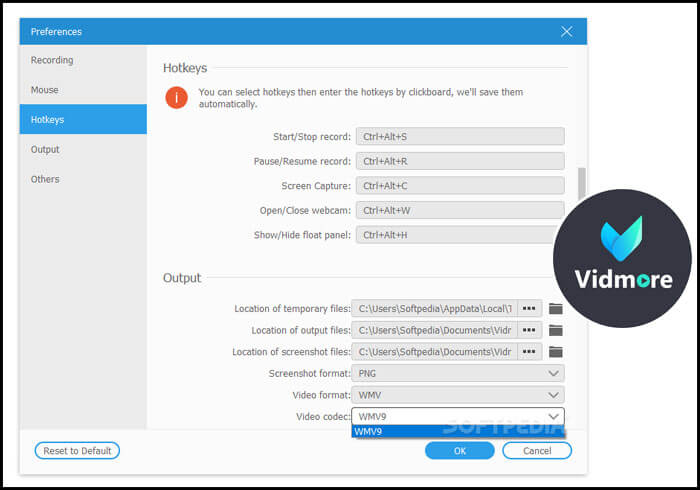Click the vertical scrollbar thumb in preferences
Viewport: 700px width, 490px height.
tap(581, 184)
